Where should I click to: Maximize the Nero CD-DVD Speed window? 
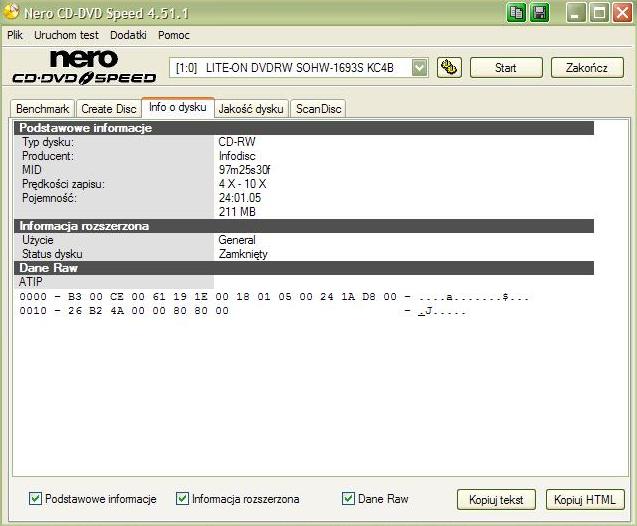tap(599, 13)
